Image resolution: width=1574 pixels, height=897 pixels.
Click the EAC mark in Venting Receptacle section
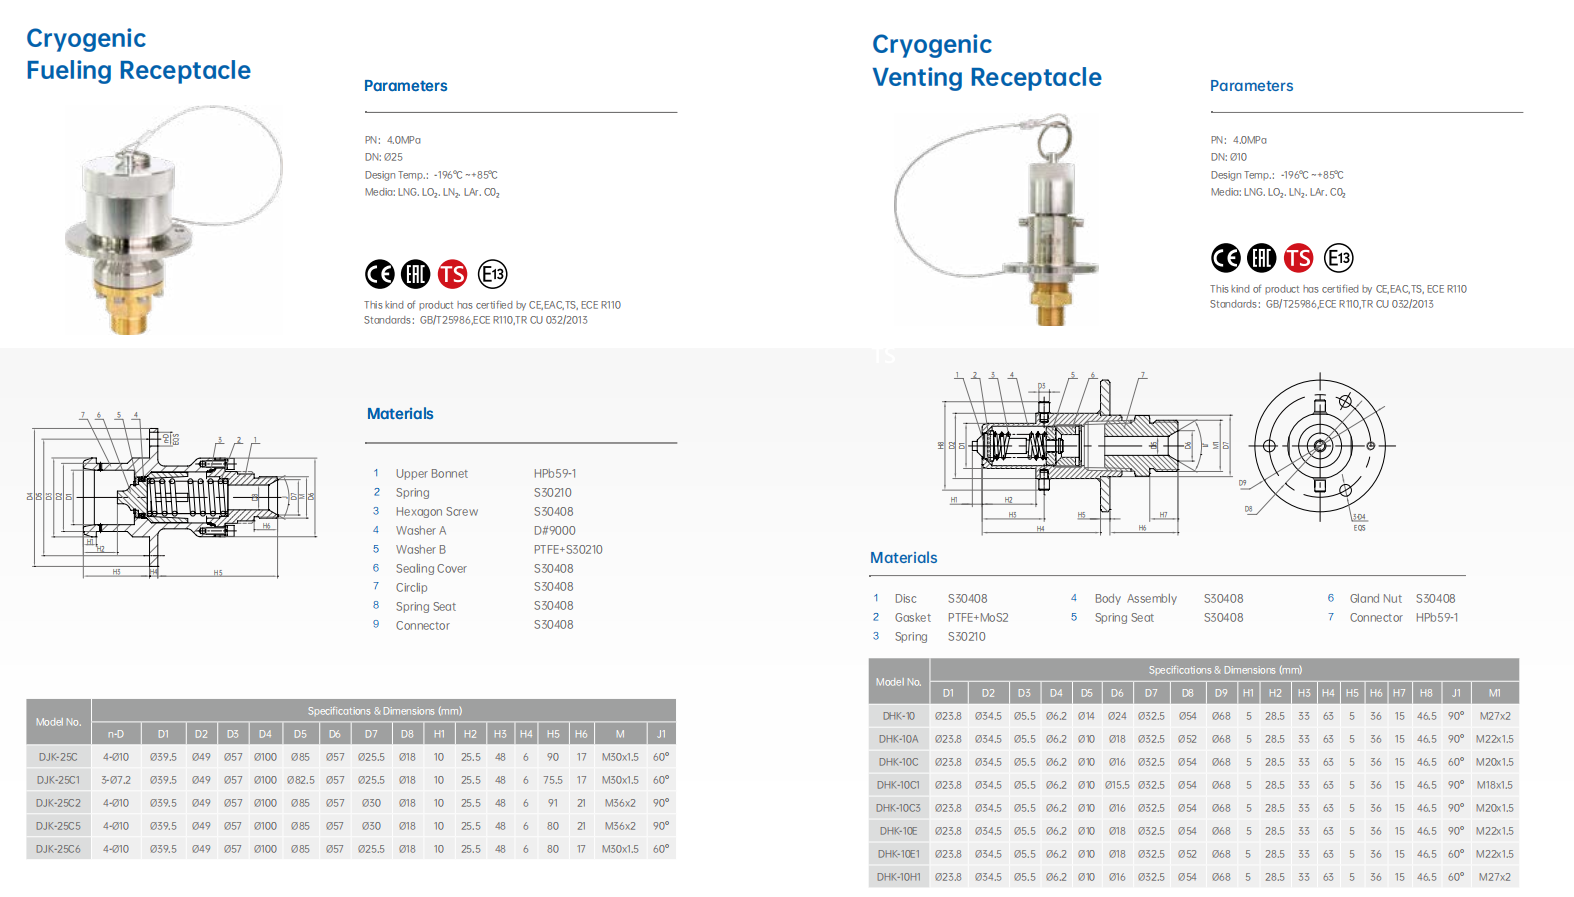coord(1262,258)
